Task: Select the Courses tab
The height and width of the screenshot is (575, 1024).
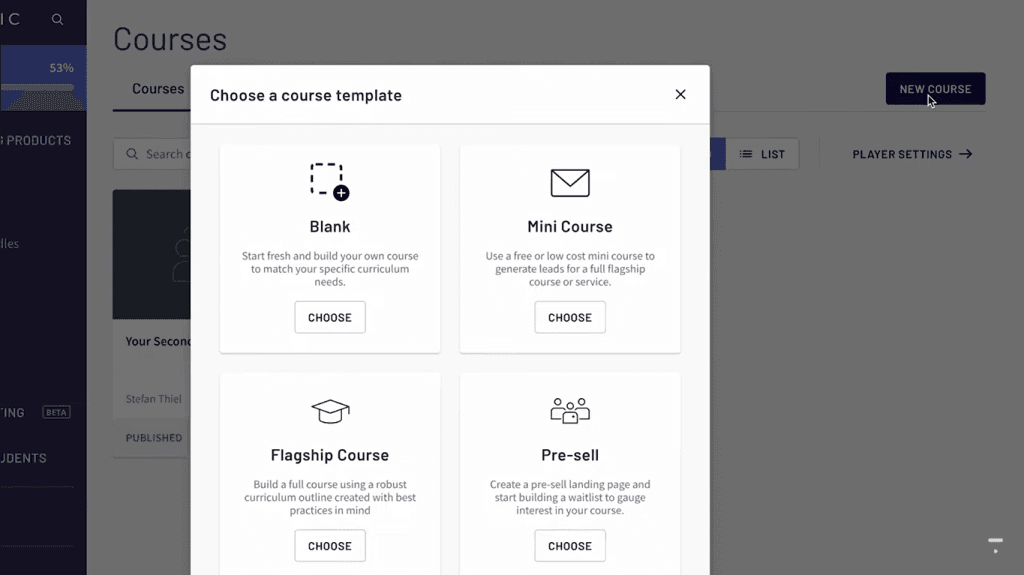Action: [158, 89]
